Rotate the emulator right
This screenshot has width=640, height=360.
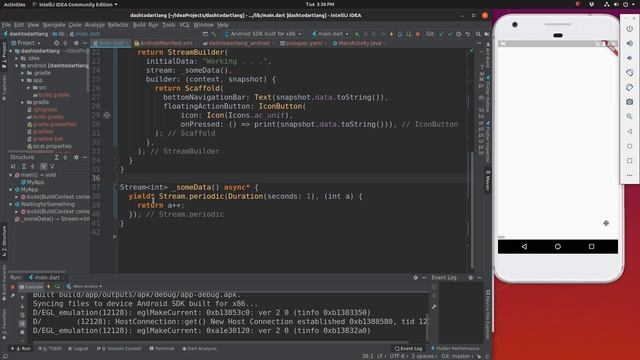pyautogui.click(x=629, y=87)
